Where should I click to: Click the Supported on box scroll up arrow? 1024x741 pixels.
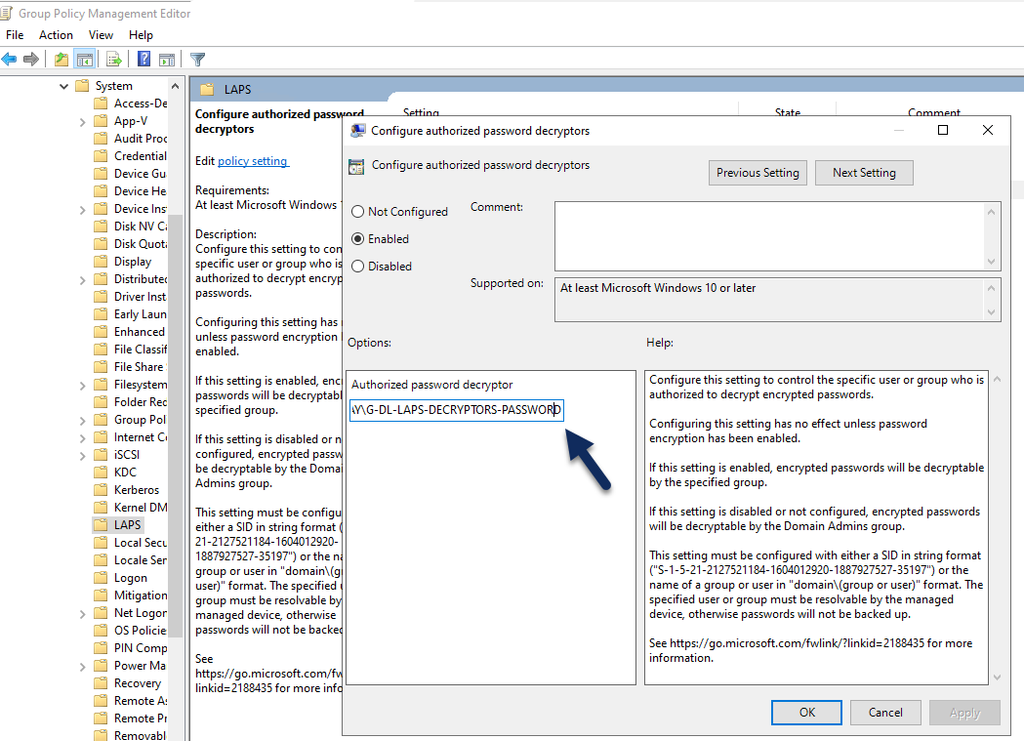coord(991,288)
